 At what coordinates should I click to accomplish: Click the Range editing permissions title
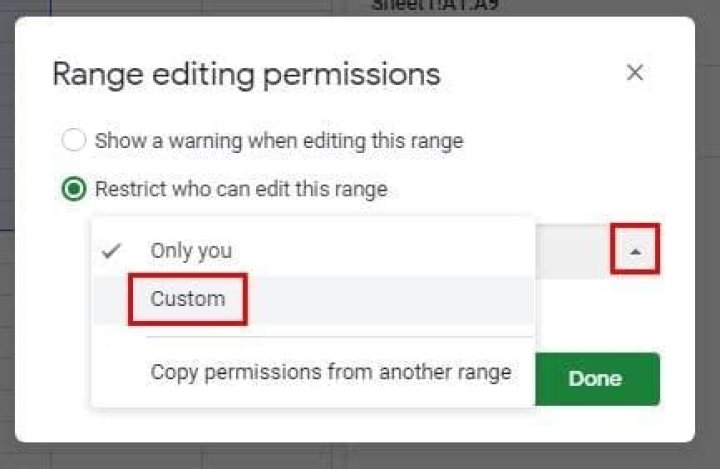(246, 73)
